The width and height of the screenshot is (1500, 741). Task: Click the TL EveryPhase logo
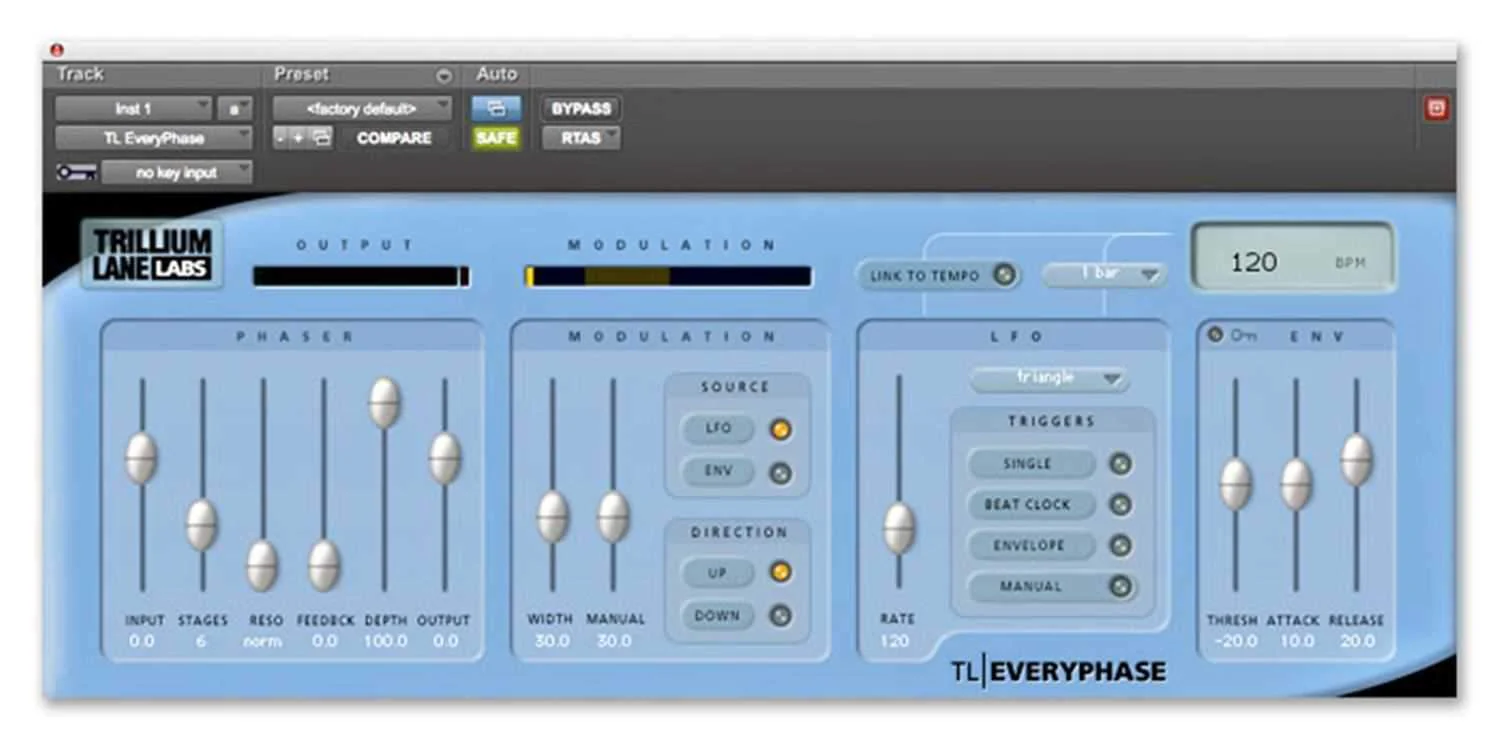click(1058, 671)
